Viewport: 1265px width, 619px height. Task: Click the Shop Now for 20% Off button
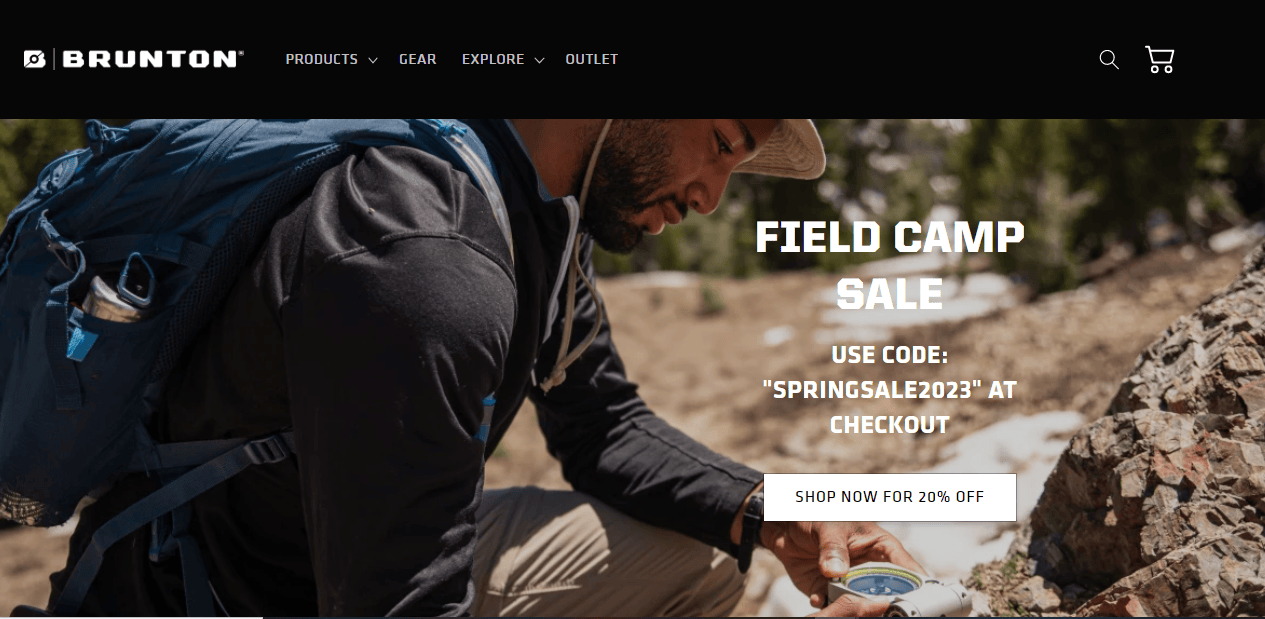click(890, 497)
